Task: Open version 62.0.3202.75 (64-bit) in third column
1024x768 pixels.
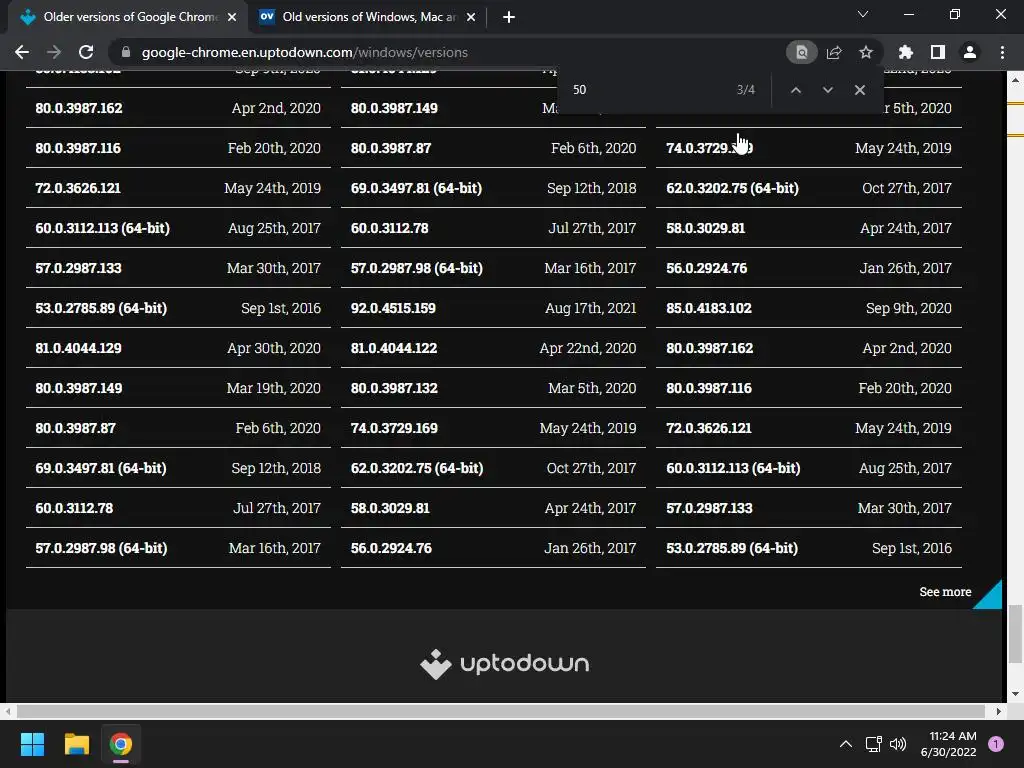Action: tap(808, 188)
